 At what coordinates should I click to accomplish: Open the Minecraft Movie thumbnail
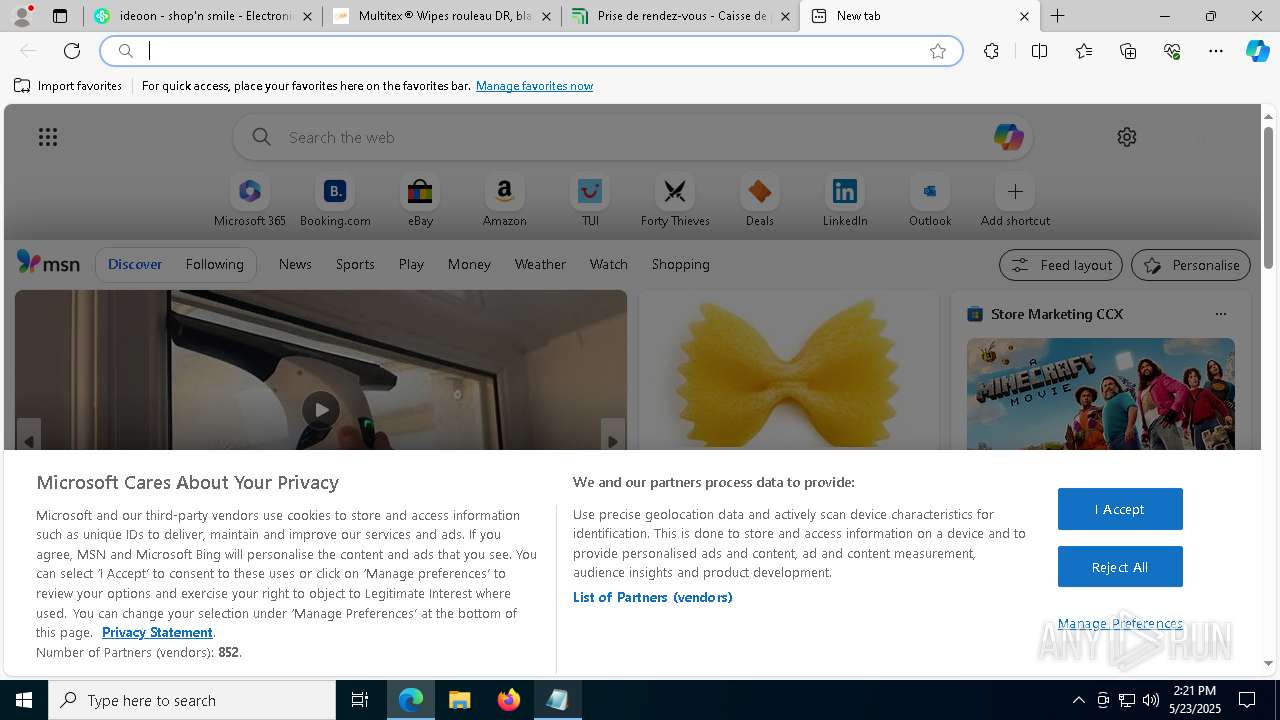pos(1101,393)
